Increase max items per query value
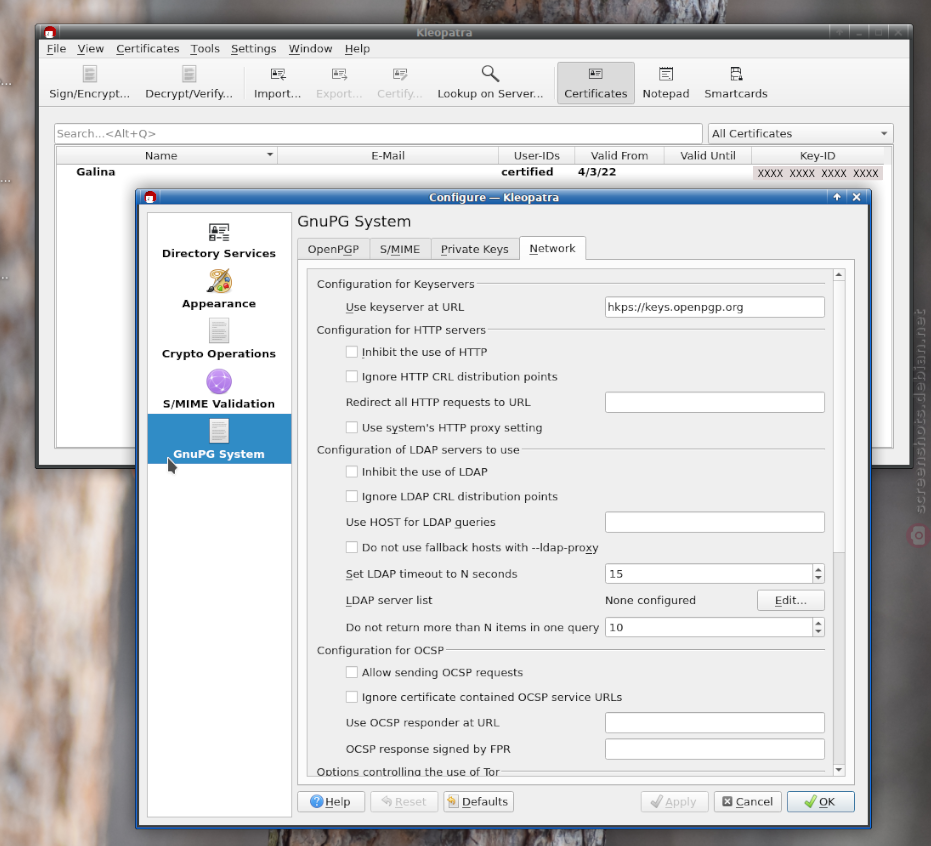Viewport: 931px width, 846px height. (x=818, y=623)
